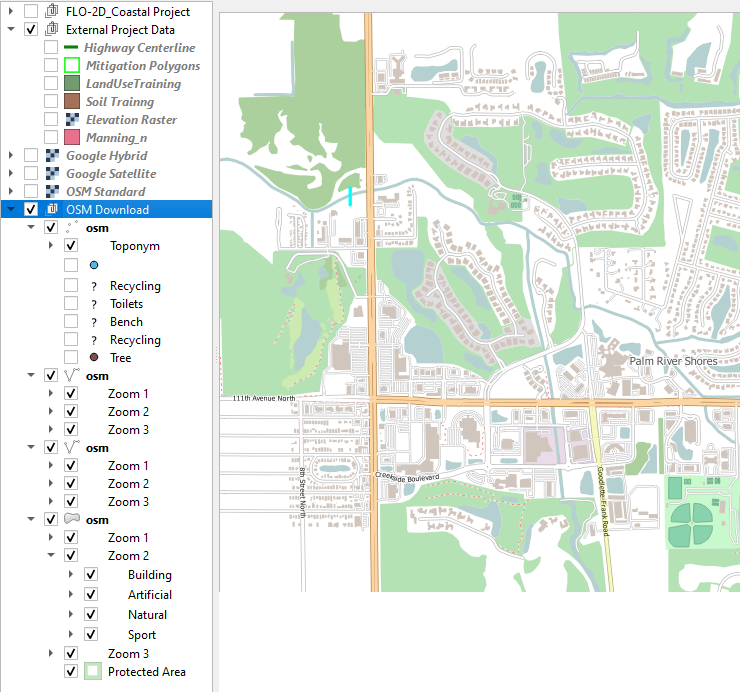The image size is (740, 692).
Task: Expand the Building category under Zoom 2
Action: coord(71,575)
